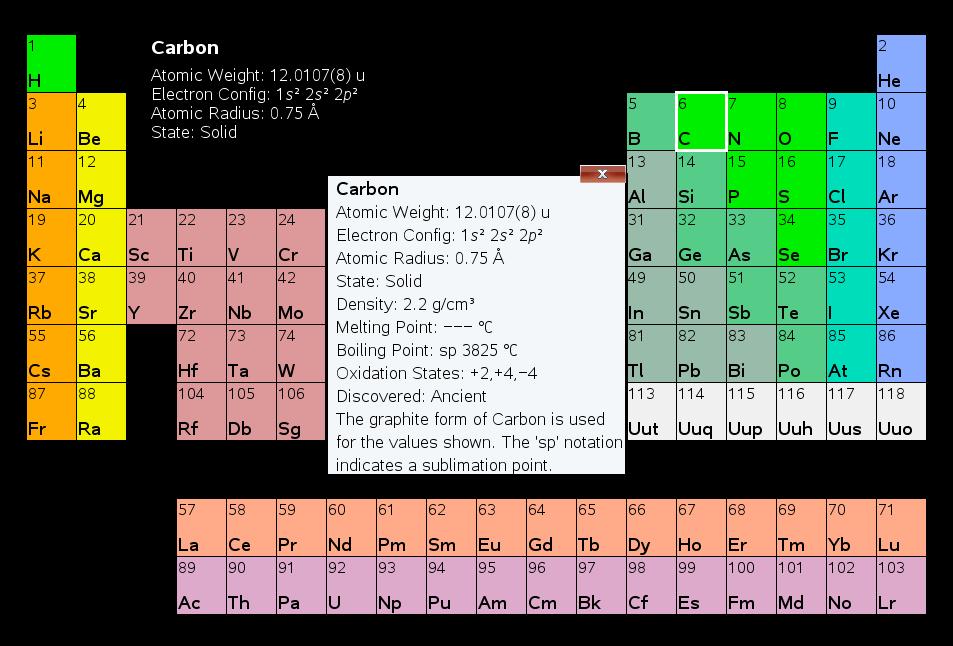
Task: Select the Helium element cell
Action: click(x=901, y=64)
